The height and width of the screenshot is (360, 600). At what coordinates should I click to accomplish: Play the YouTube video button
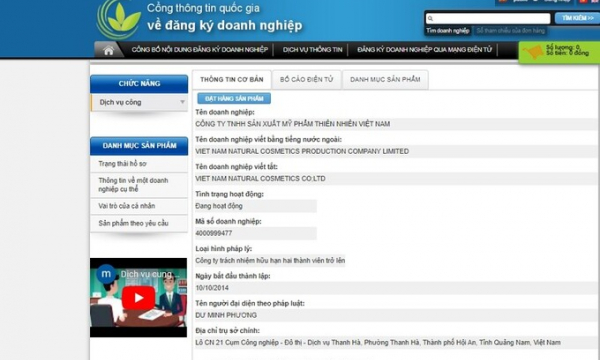pos(139,298)
